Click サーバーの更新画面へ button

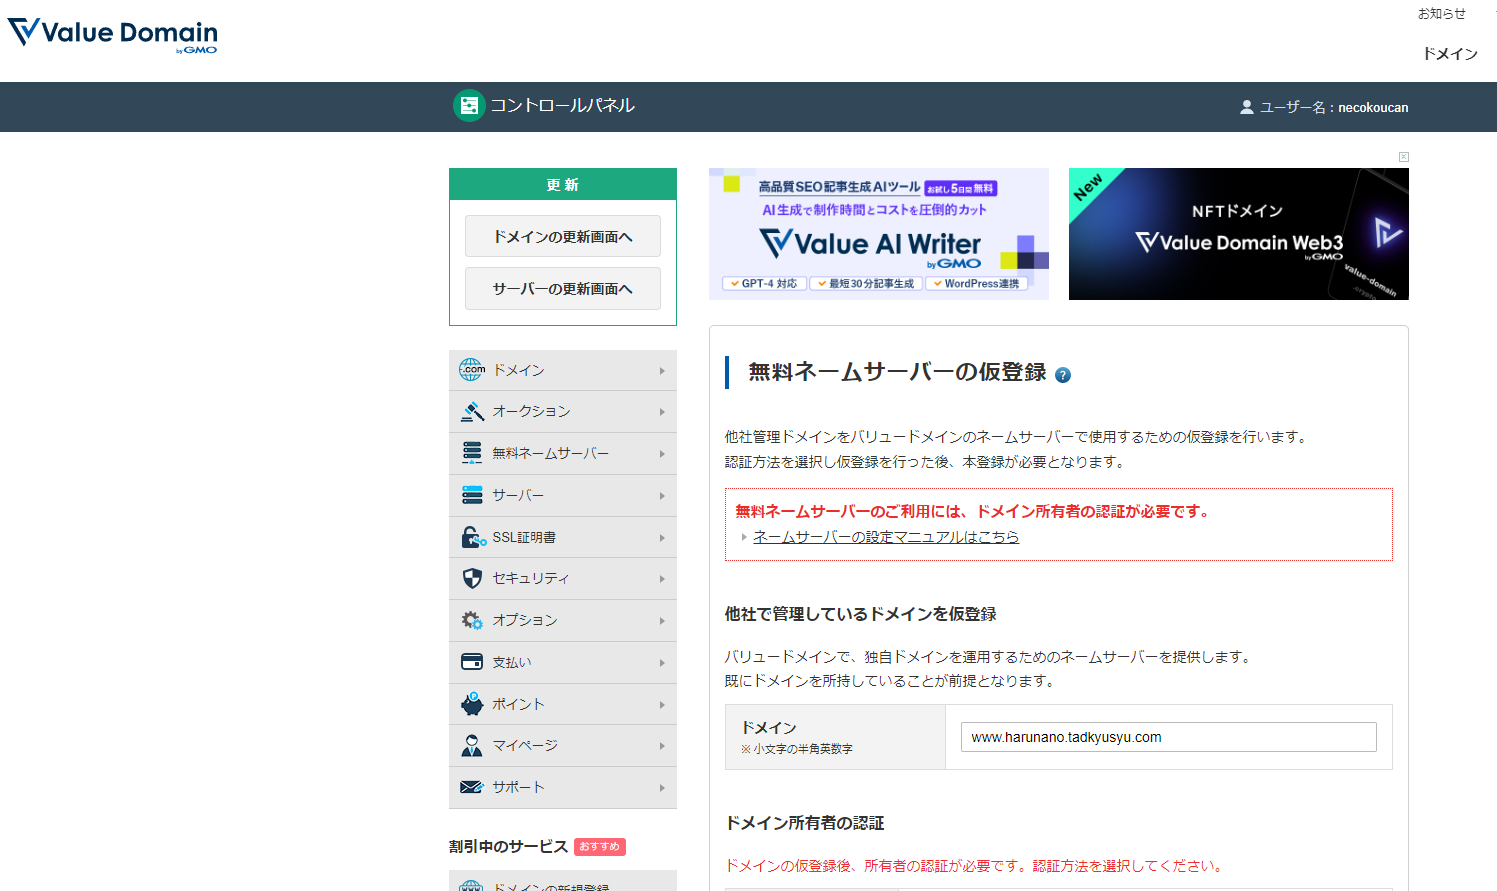(563, 289)
